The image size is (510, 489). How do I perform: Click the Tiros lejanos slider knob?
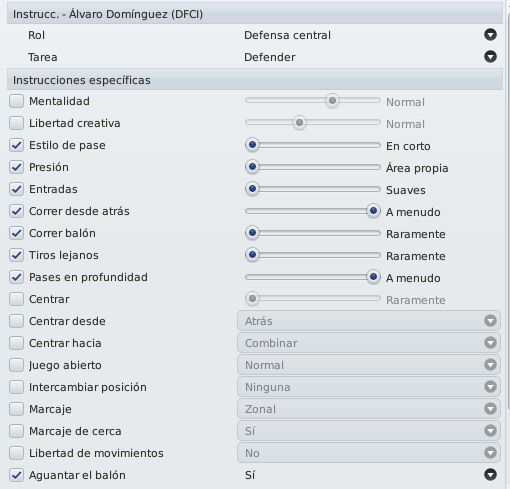tap(252, 255)
